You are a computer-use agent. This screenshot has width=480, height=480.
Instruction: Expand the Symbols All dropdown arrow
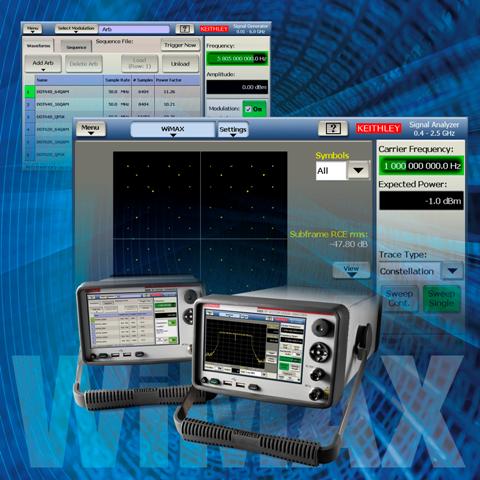[x=358, y=171]
